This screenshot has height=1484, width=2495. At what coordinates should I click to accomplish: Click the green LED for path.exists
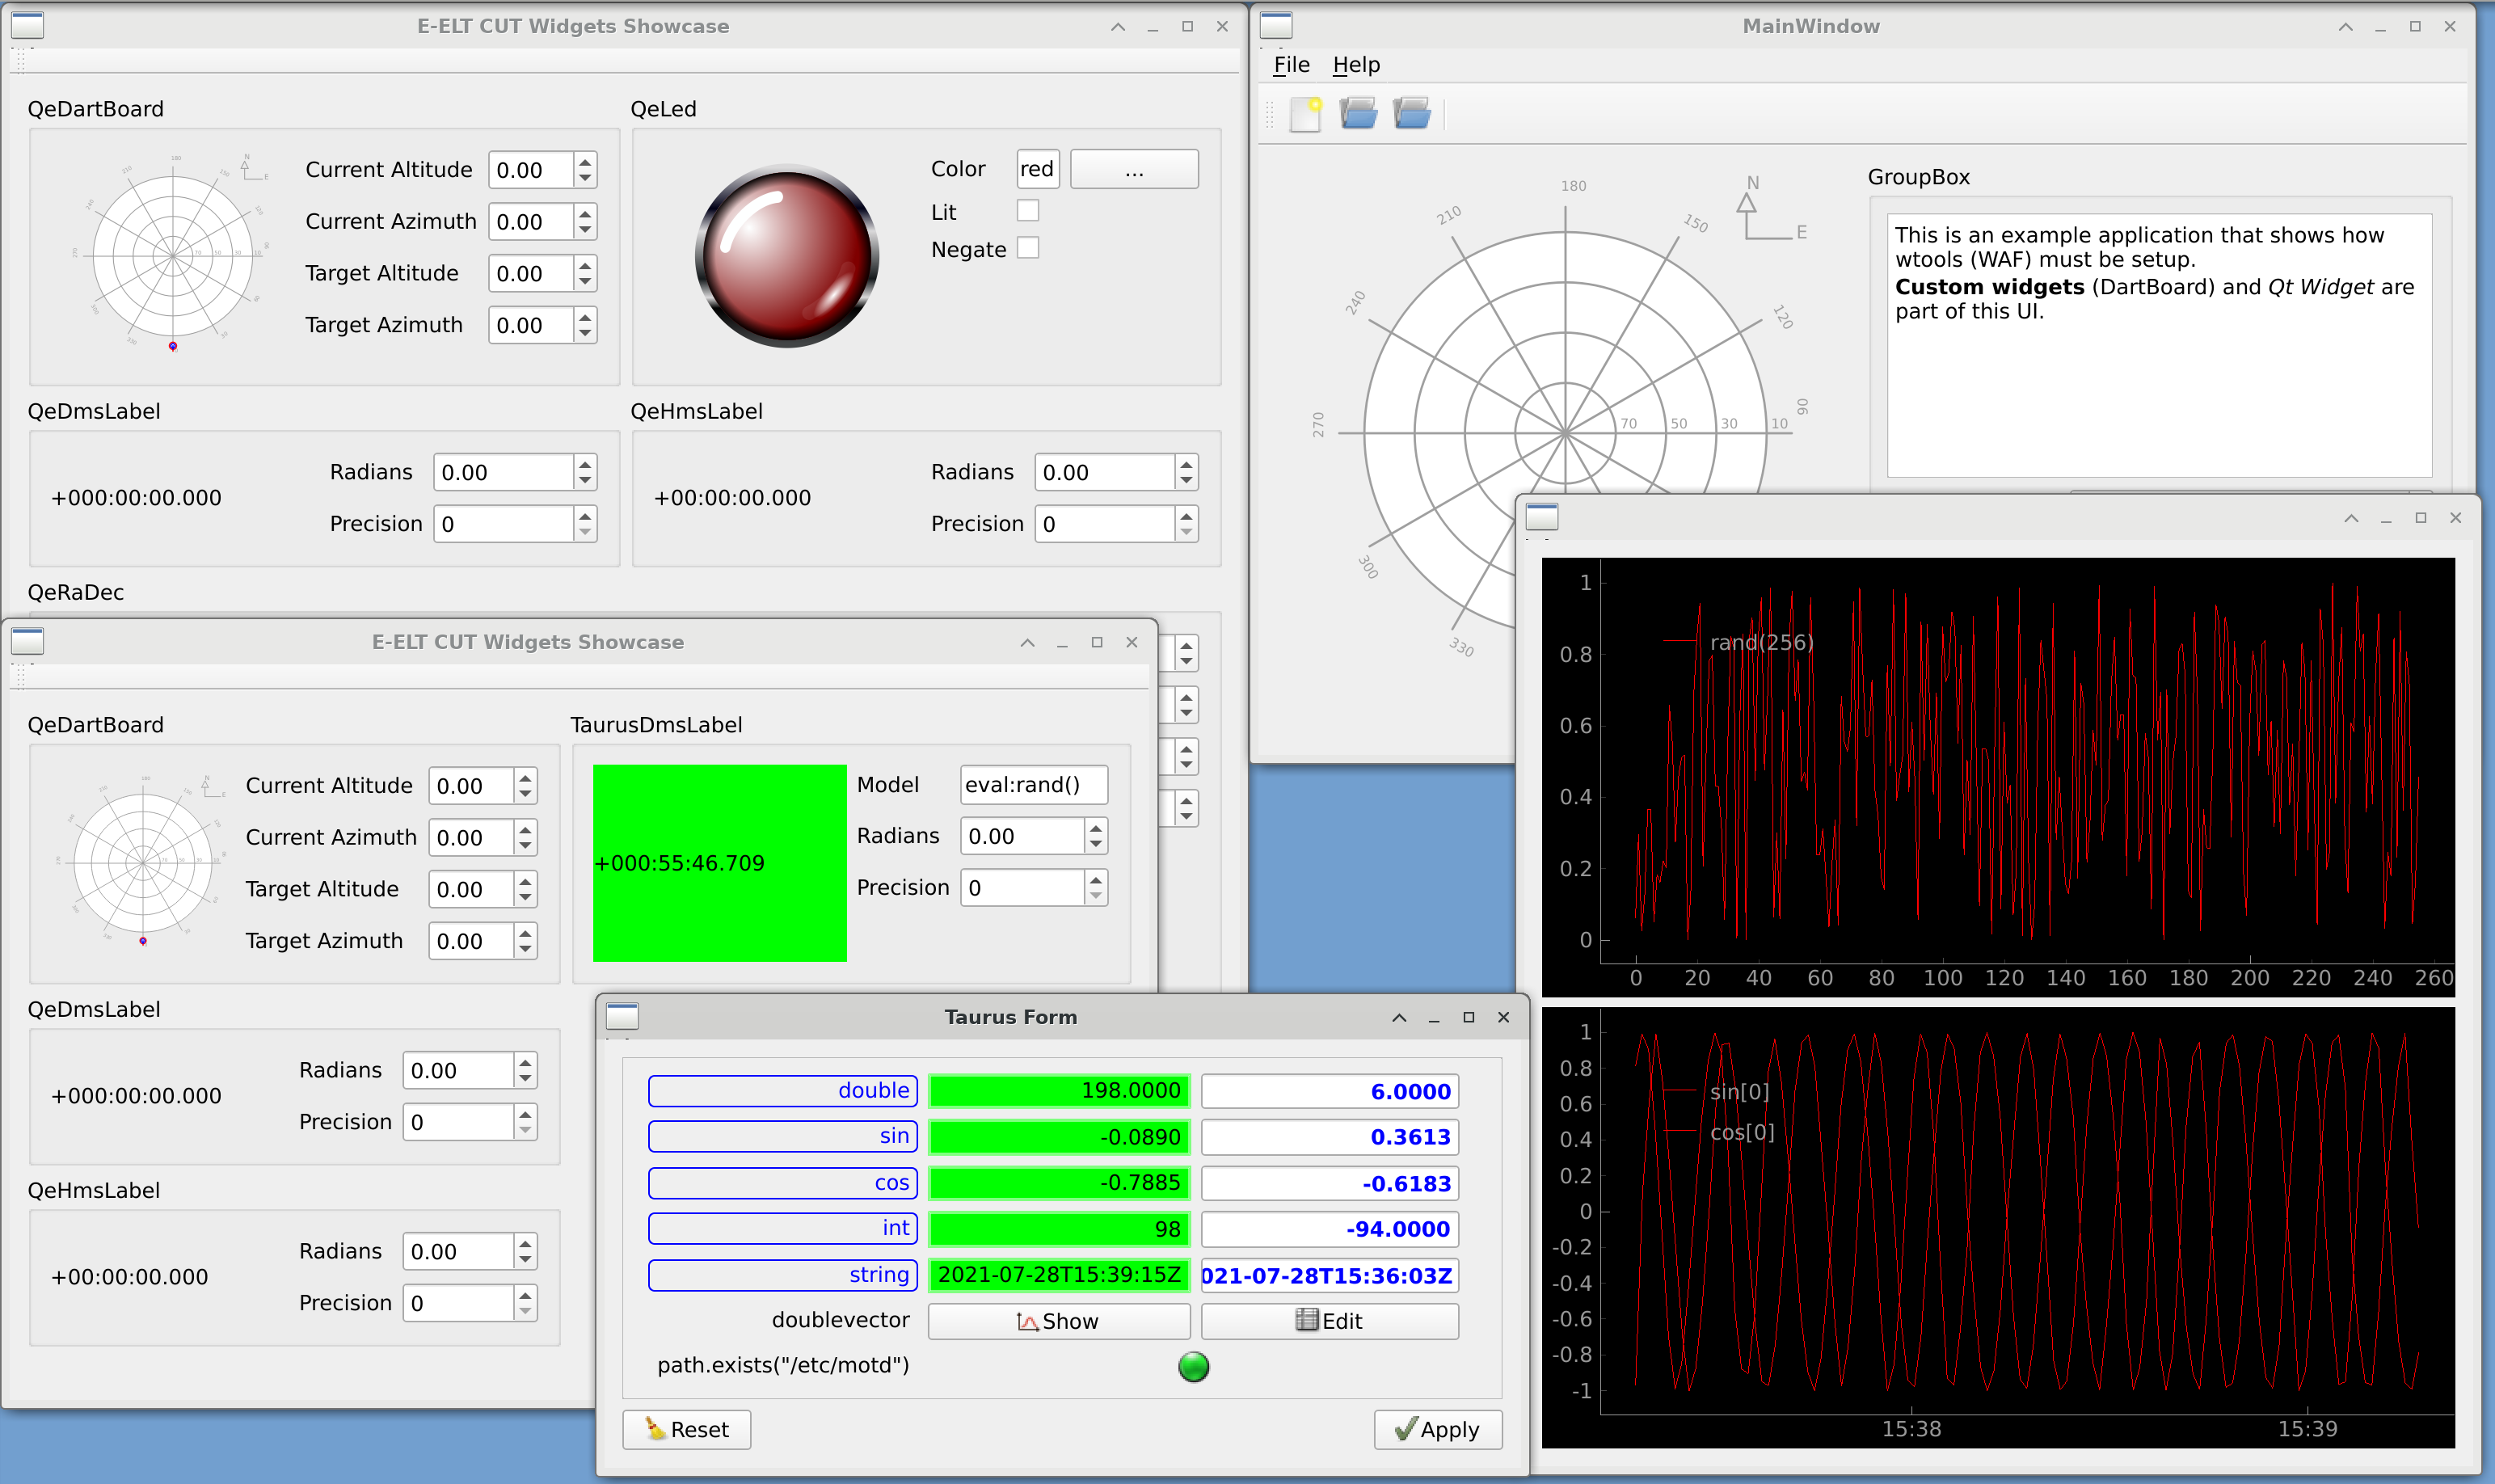pyautogui.click(x=1193, y=1366)
